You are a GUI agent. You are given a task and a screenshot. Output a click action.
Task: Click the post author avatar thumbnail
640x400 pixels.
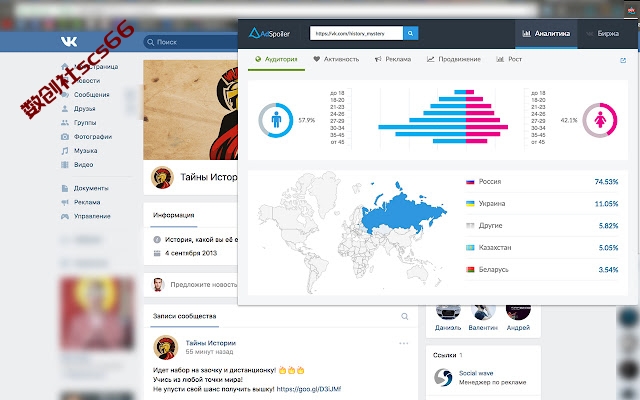[165, 347]
